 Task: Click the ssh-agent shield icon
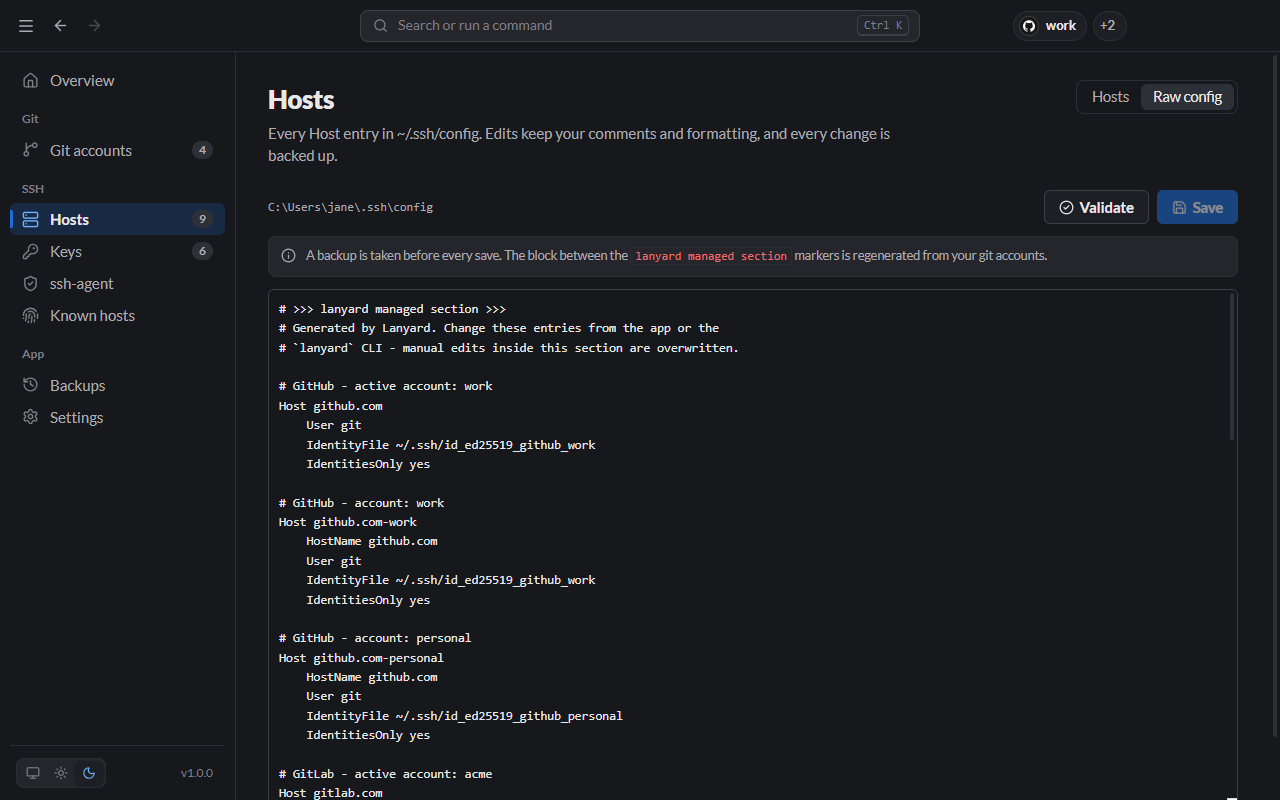coord(31,283)
